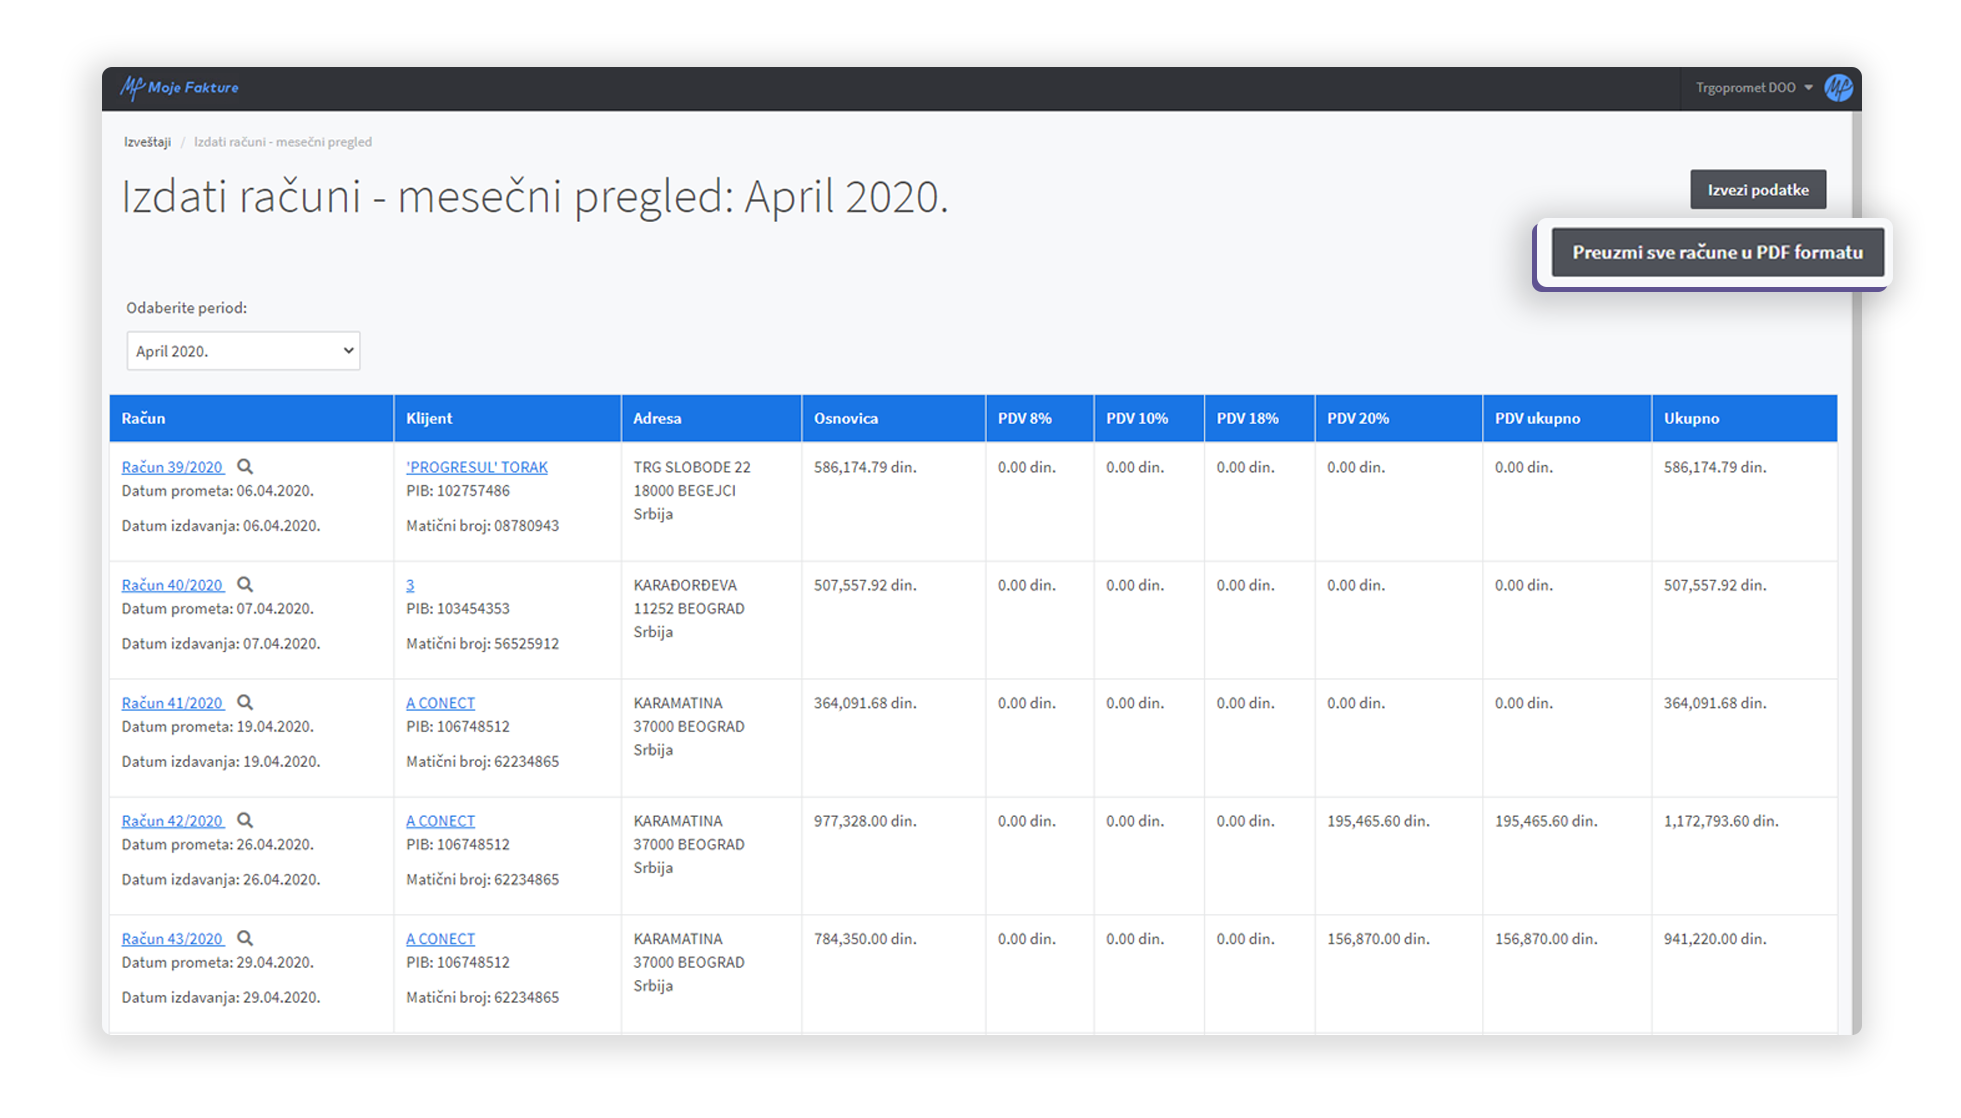The width and height of the screenshot is (1961, 1118).
Task: Open A CONECT client on Račun 41/2020 row
Action: 440,704
